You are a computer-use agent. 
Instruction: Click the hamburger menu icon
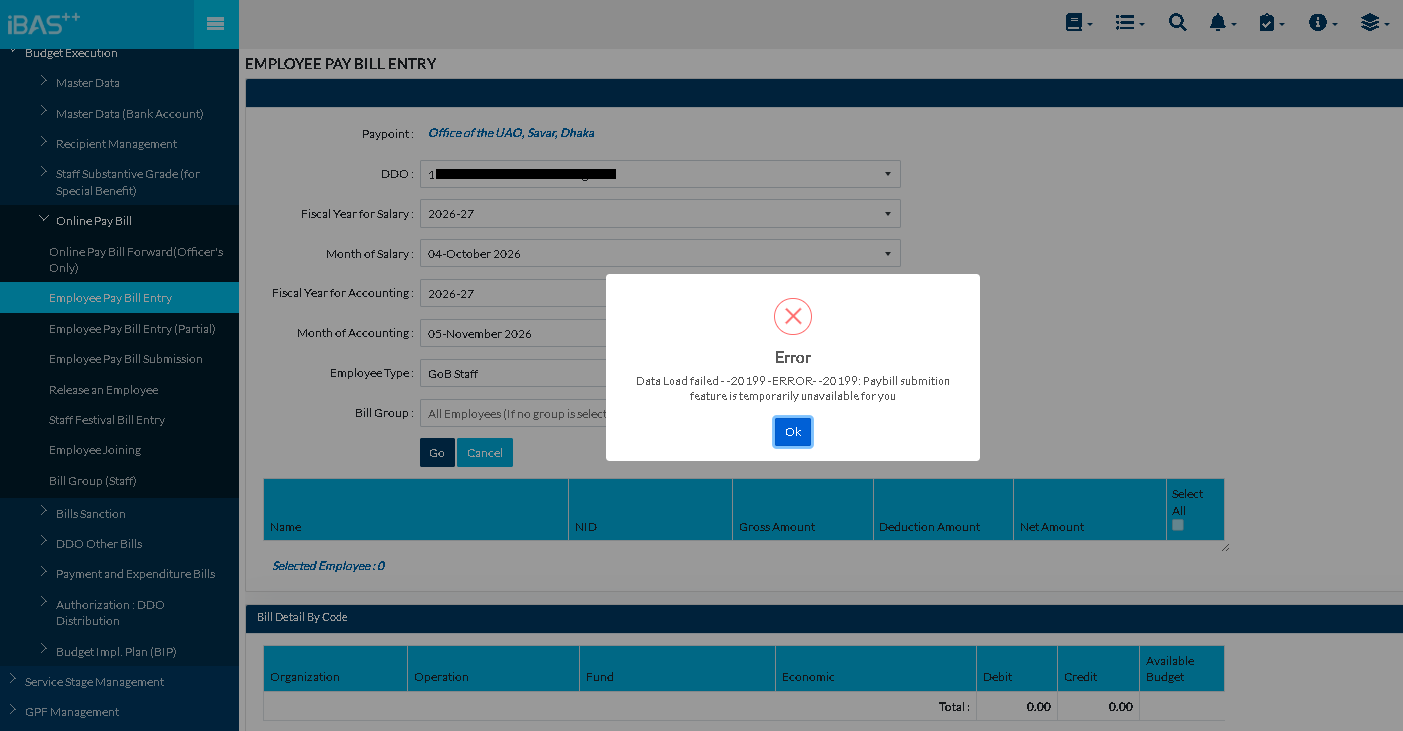[x=215, y=24]
